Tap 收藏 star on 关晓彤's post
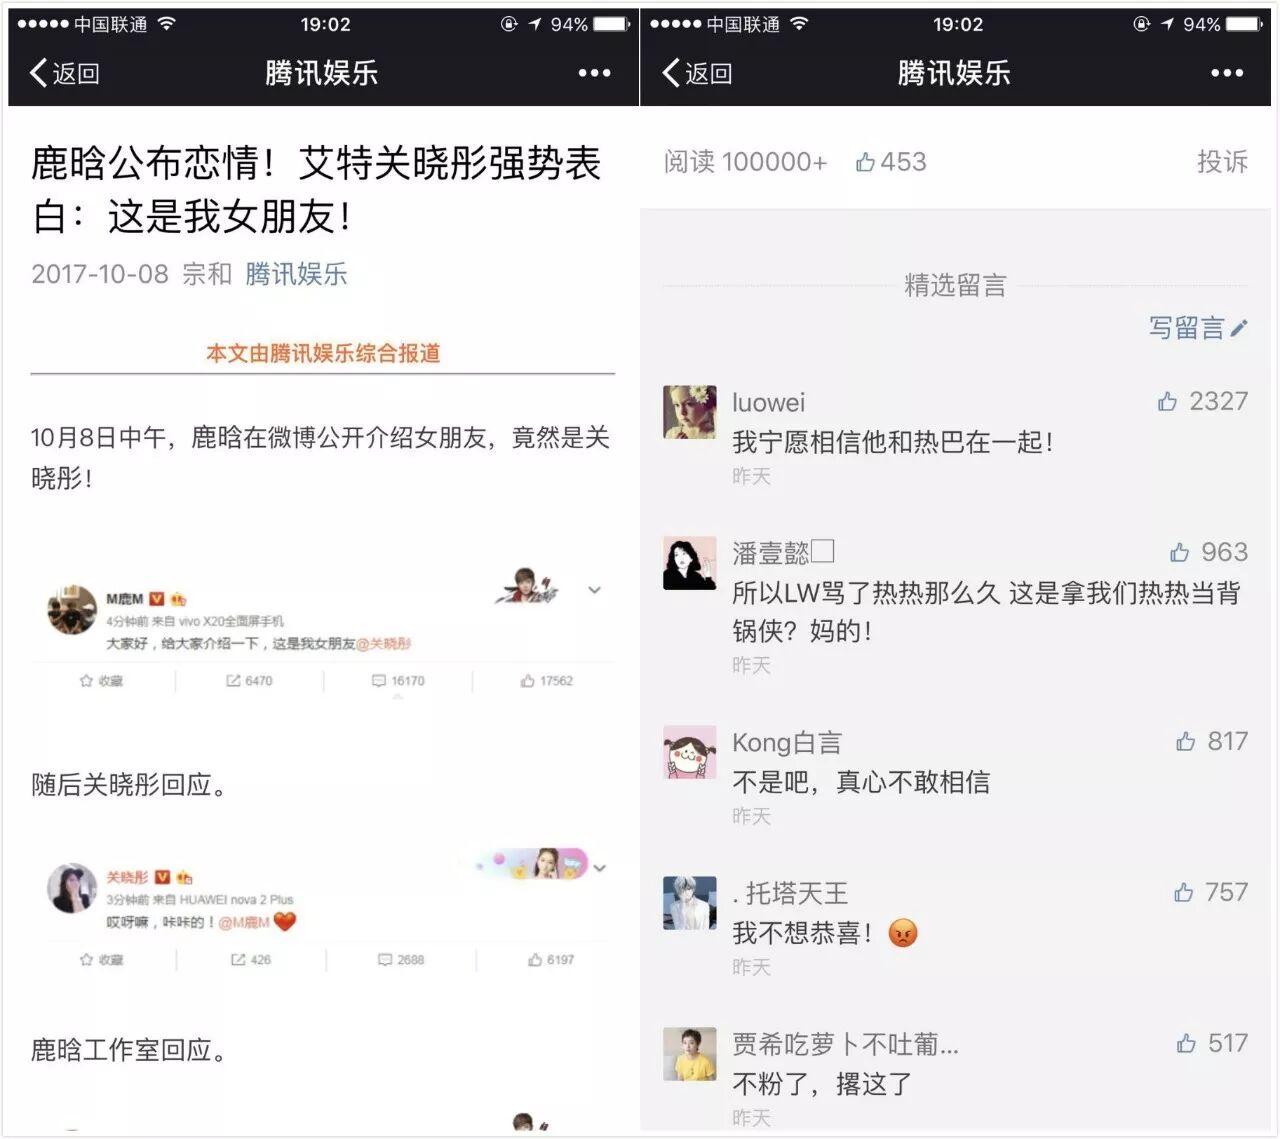Viewport: 1280px width, 1139px height. (x=101, y=960)
